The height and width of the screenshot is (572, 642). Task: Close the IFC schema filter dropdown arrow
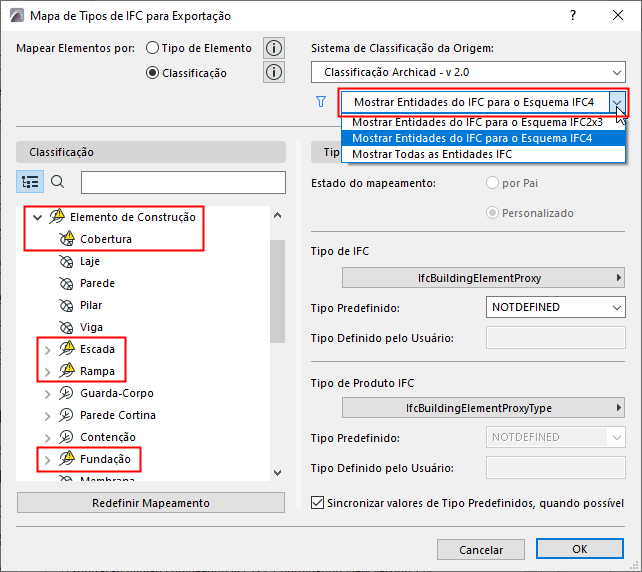pyautogui.click(x=617, y=102)
